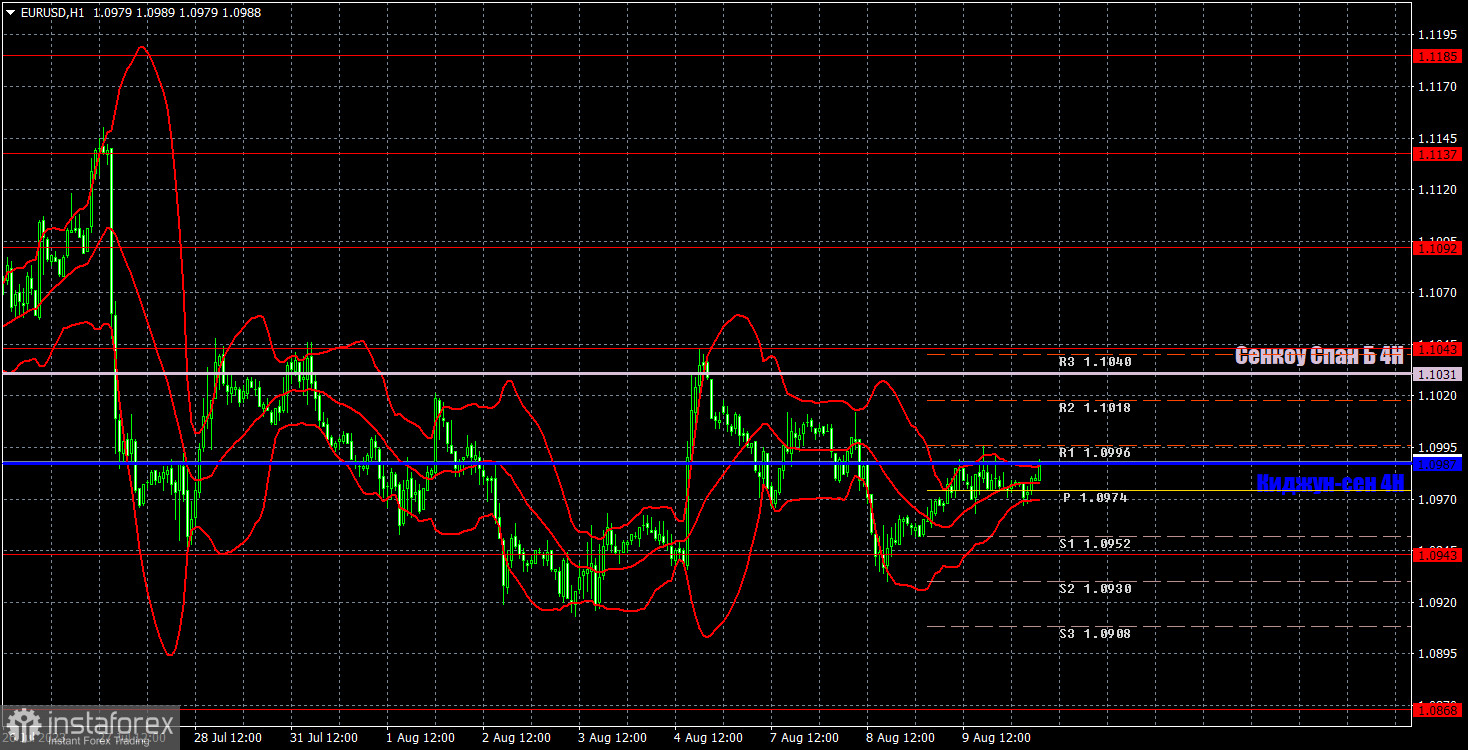Viewport: 1468px width, 750px height.
Task: Click the 4 Aug 12:00 time label
Action: (x=708, y=738)
